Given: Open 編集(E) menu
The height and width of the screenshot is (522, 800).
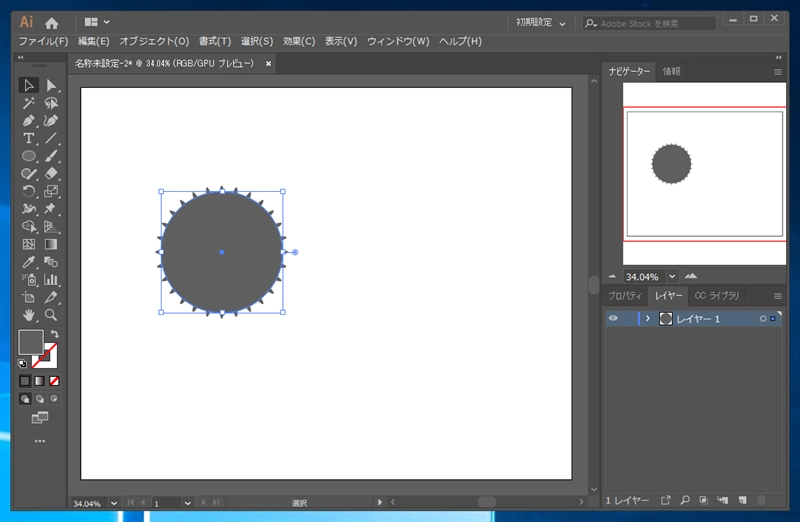Looking at the screenshot, I should point(93,41).
